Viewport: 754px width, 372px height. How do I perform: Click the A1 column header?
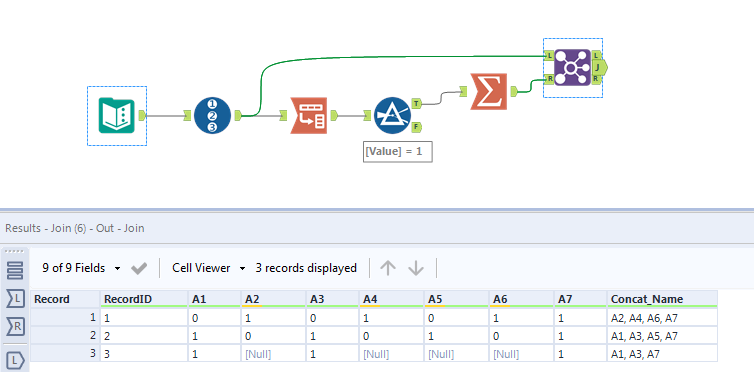click(x=214, y=299)
